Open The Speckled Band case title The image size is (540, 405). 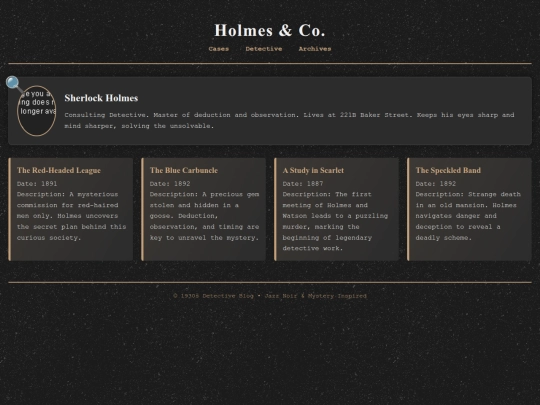pyautogui.click(x=448, y=170)
